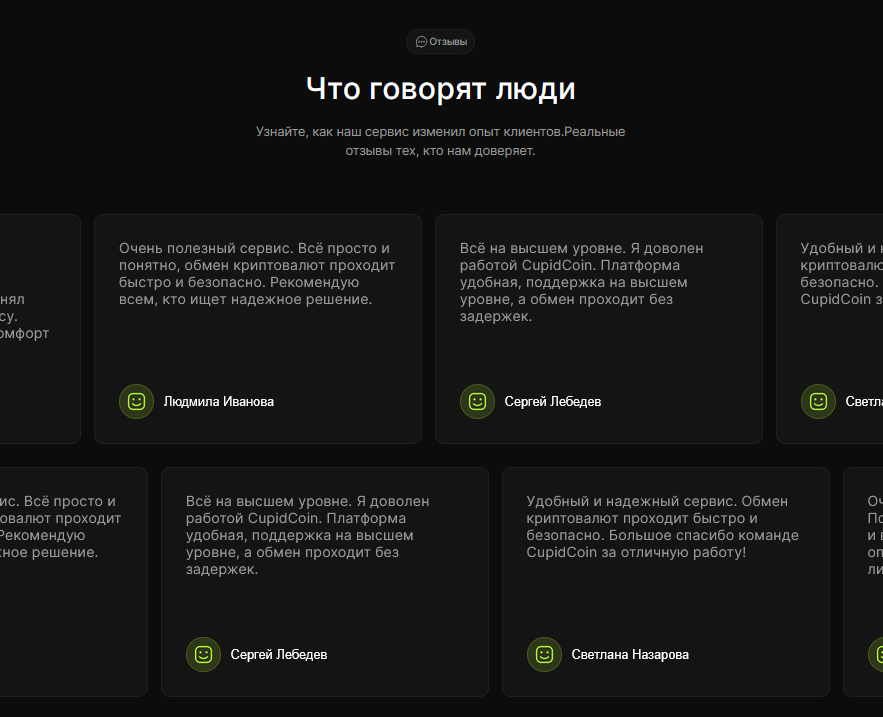Open bottom-row Сергей Лебедев author name
Viewport: 883px width, 717px height.
pyautogui.click(x=278, y=655)
